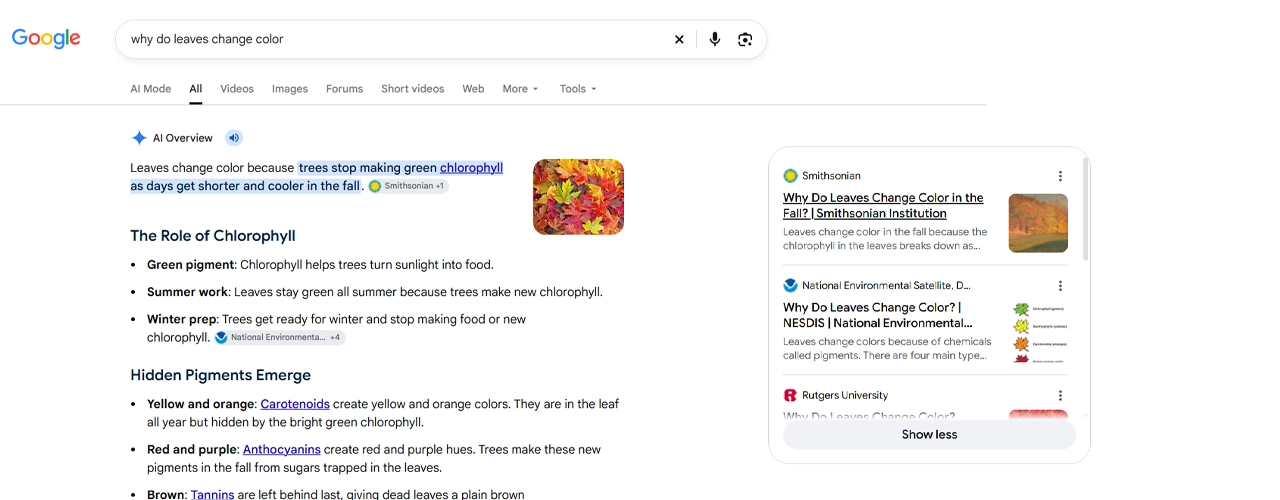
Task: Open the colorful autumn leaves thumbnail
Action: [x=578, y=197]
